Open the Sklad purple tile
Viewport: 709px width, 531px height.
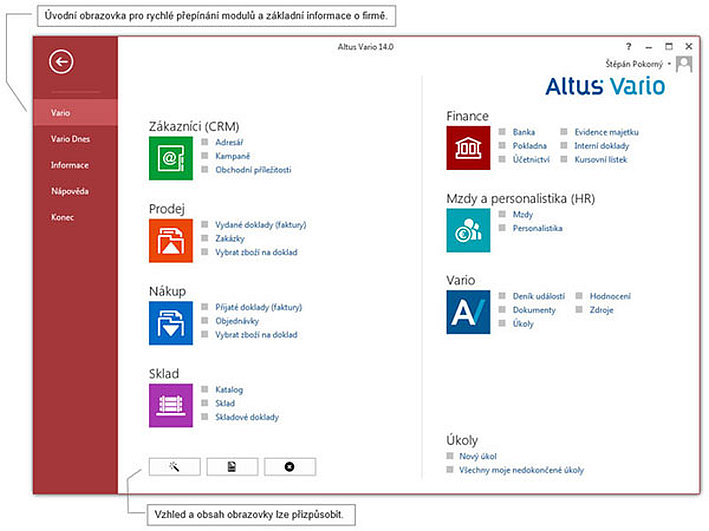(x=171, y=405)
